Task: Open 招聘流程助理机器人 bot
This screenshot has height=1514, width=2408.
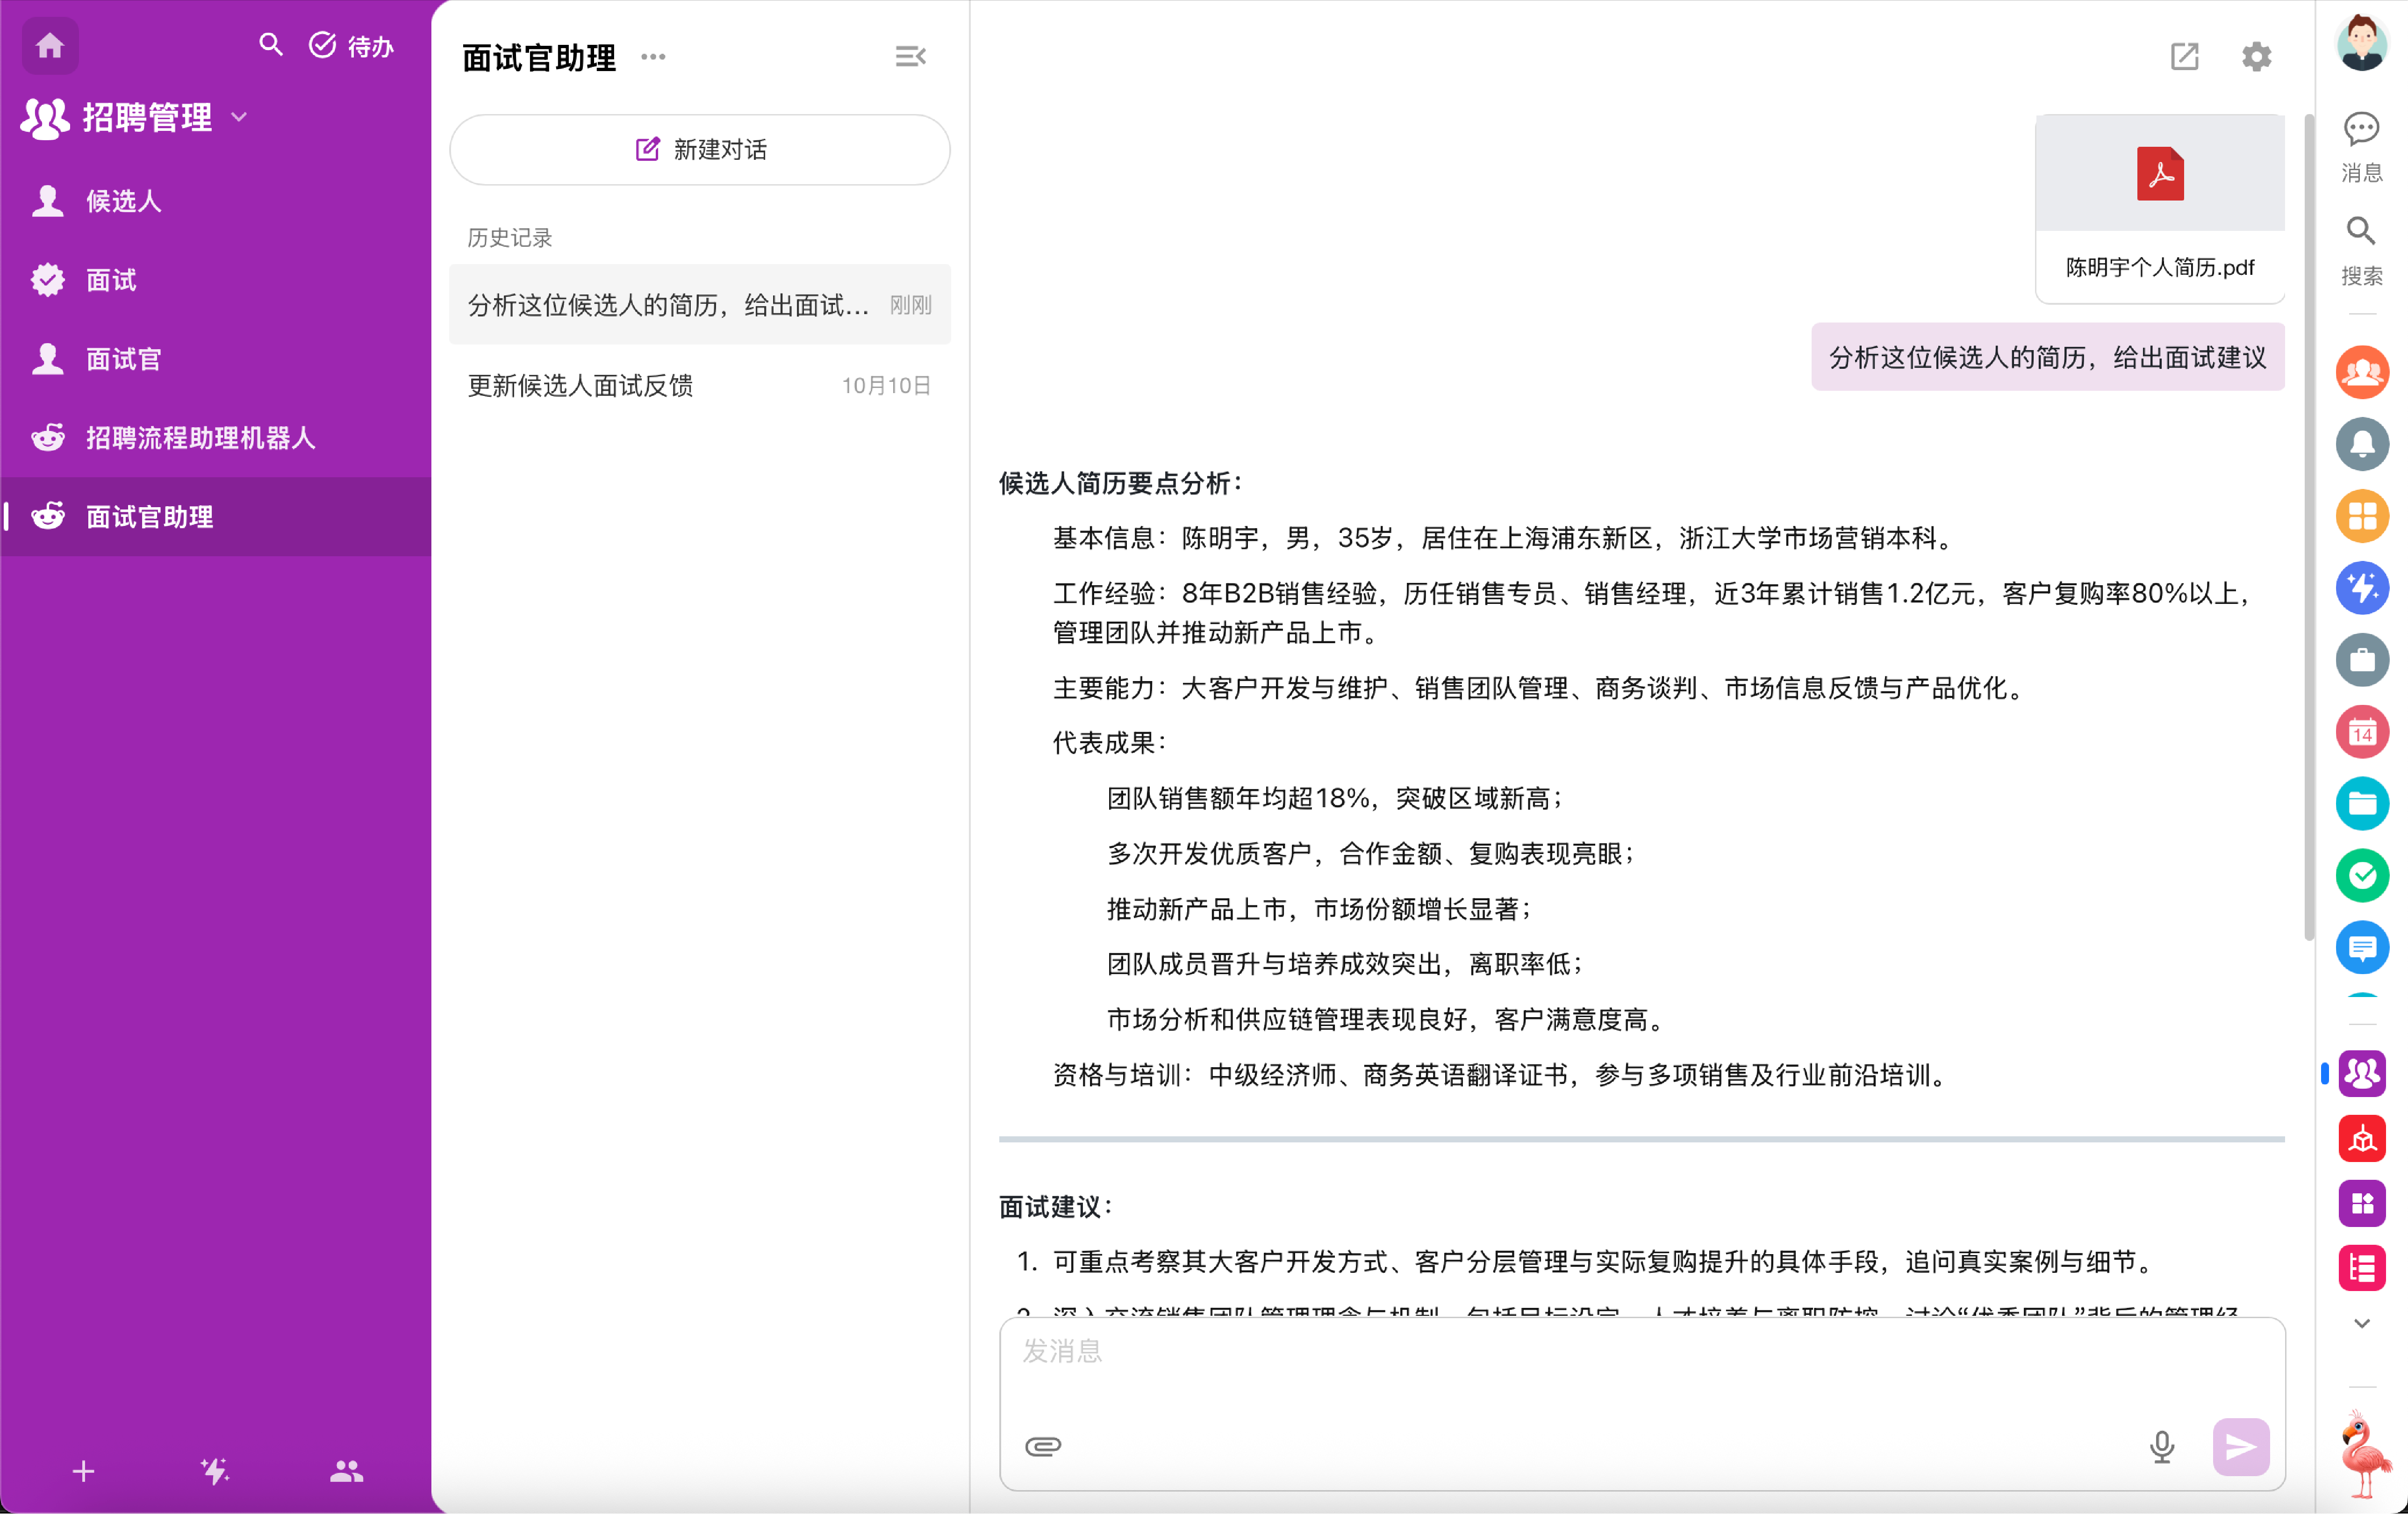Action: tap(200, 438)
